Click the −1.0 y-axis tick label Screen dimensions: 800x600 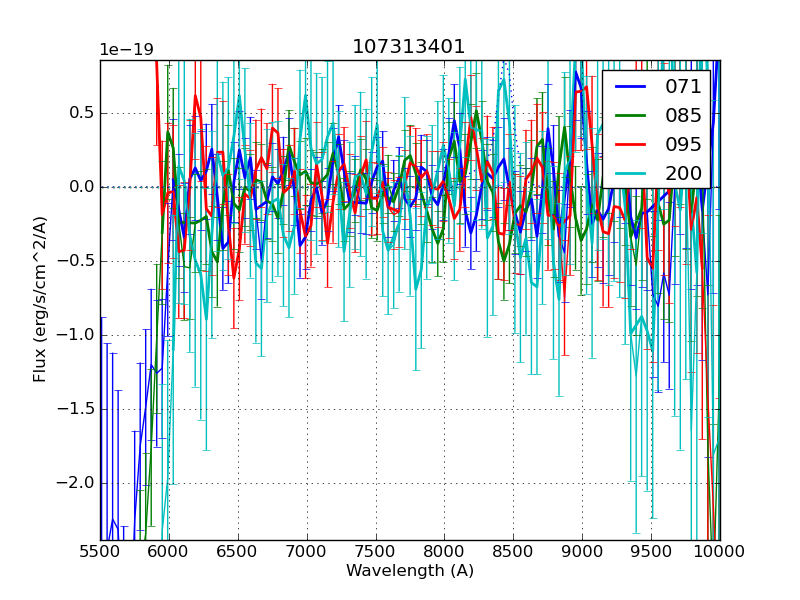pyautogui.click(x=76, y=335)
